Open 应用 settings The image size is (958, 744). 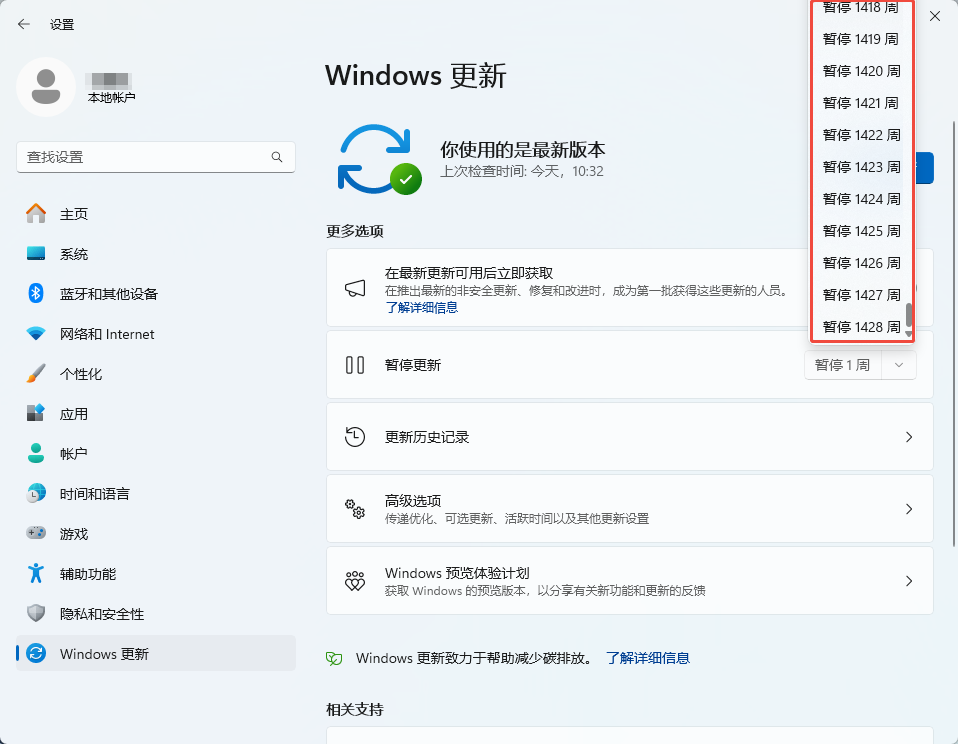point(156,414)
